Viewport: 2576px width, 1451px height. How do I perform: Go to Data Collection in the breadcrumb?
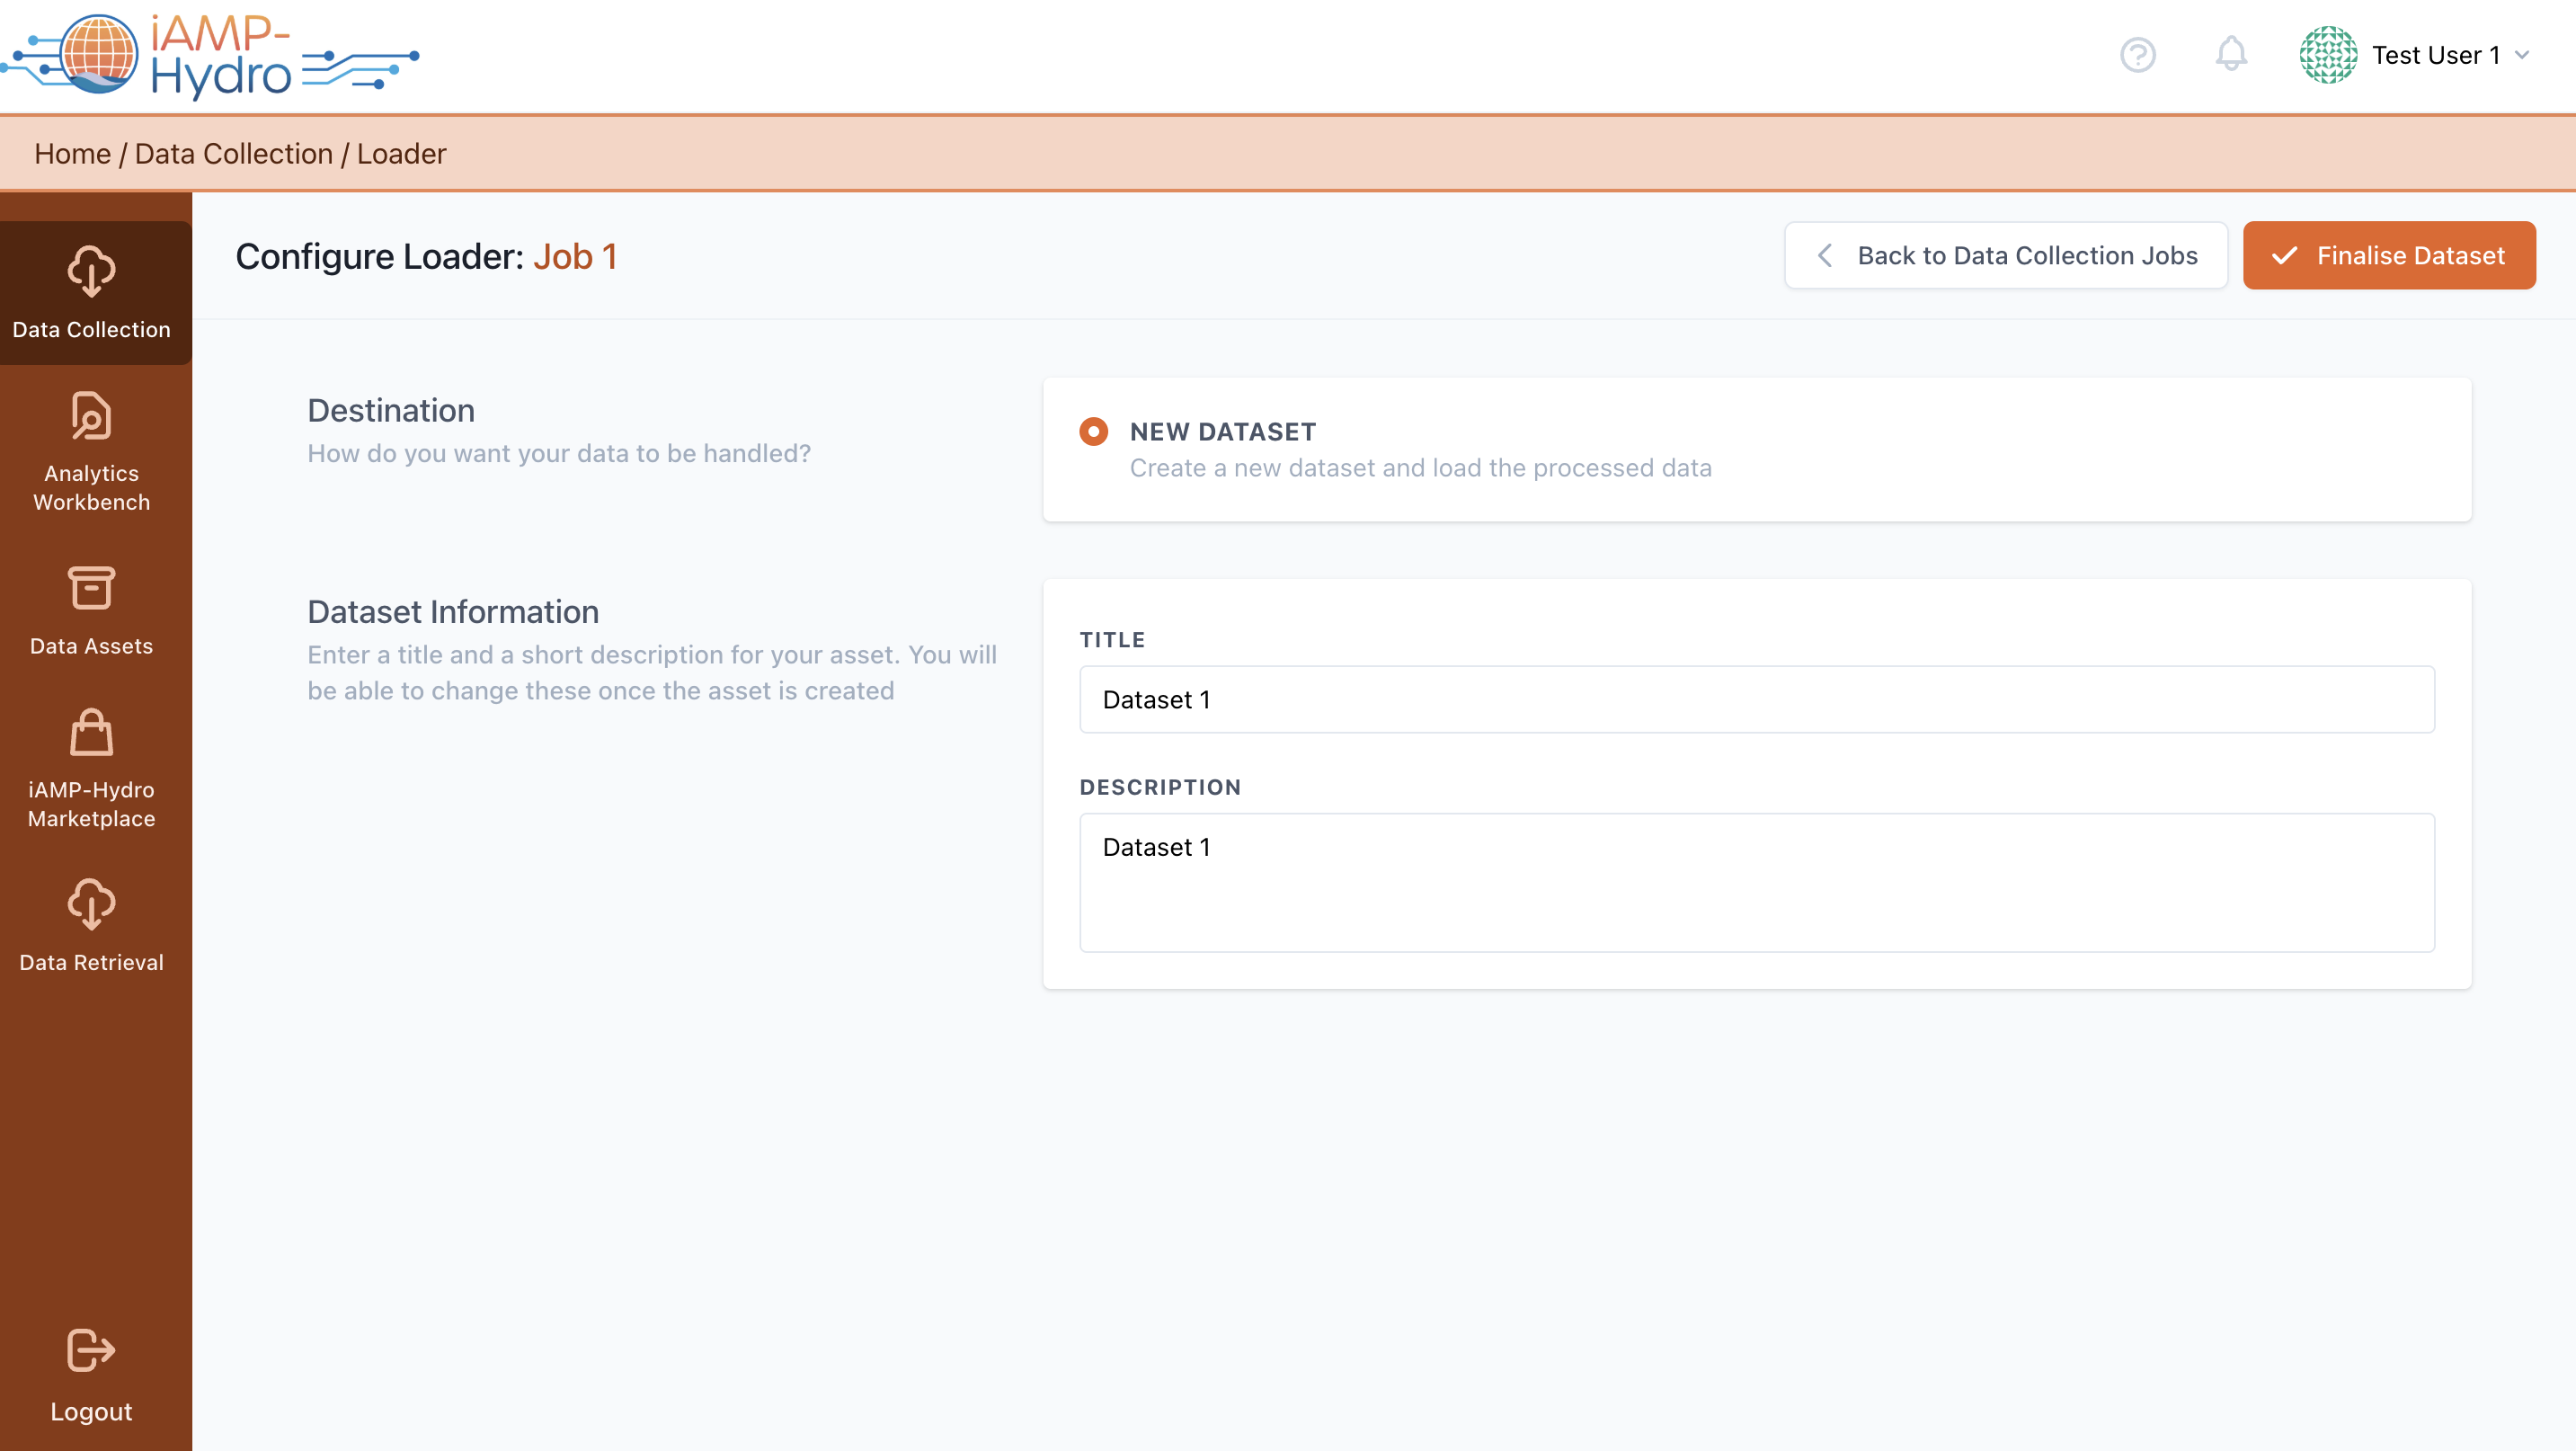coord(233,154)
